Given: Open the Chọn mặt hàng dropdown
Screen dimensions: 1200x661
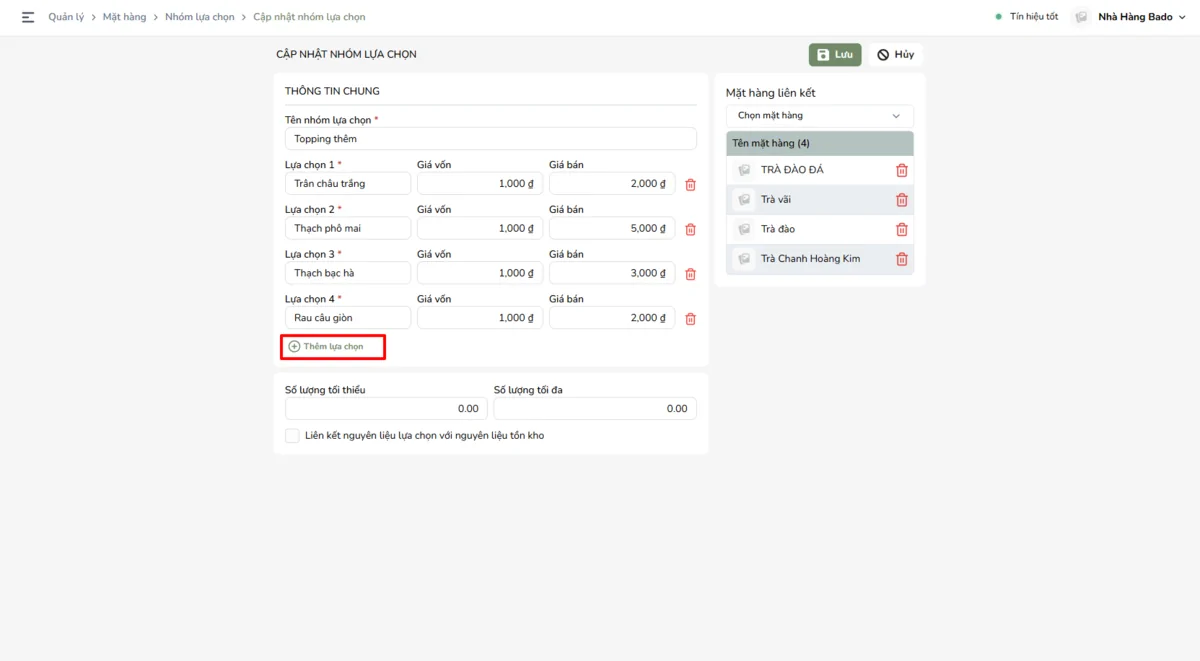Looking at the screenshot, I should coord(820,116).
